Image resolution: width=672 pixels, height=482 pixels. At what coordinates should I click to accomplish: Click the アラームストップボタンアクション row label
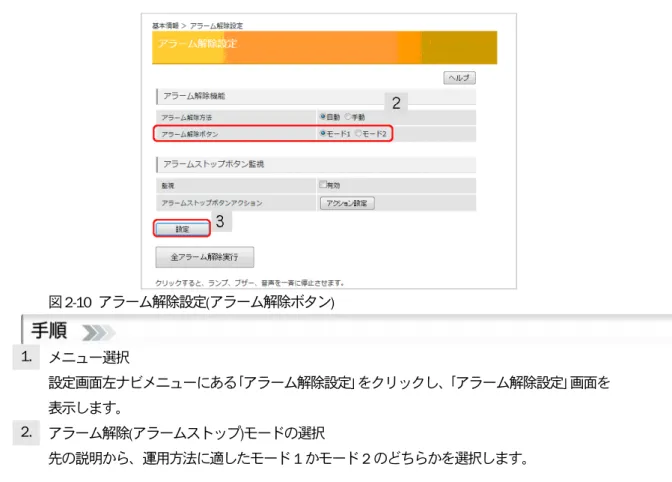pos(212,203)
